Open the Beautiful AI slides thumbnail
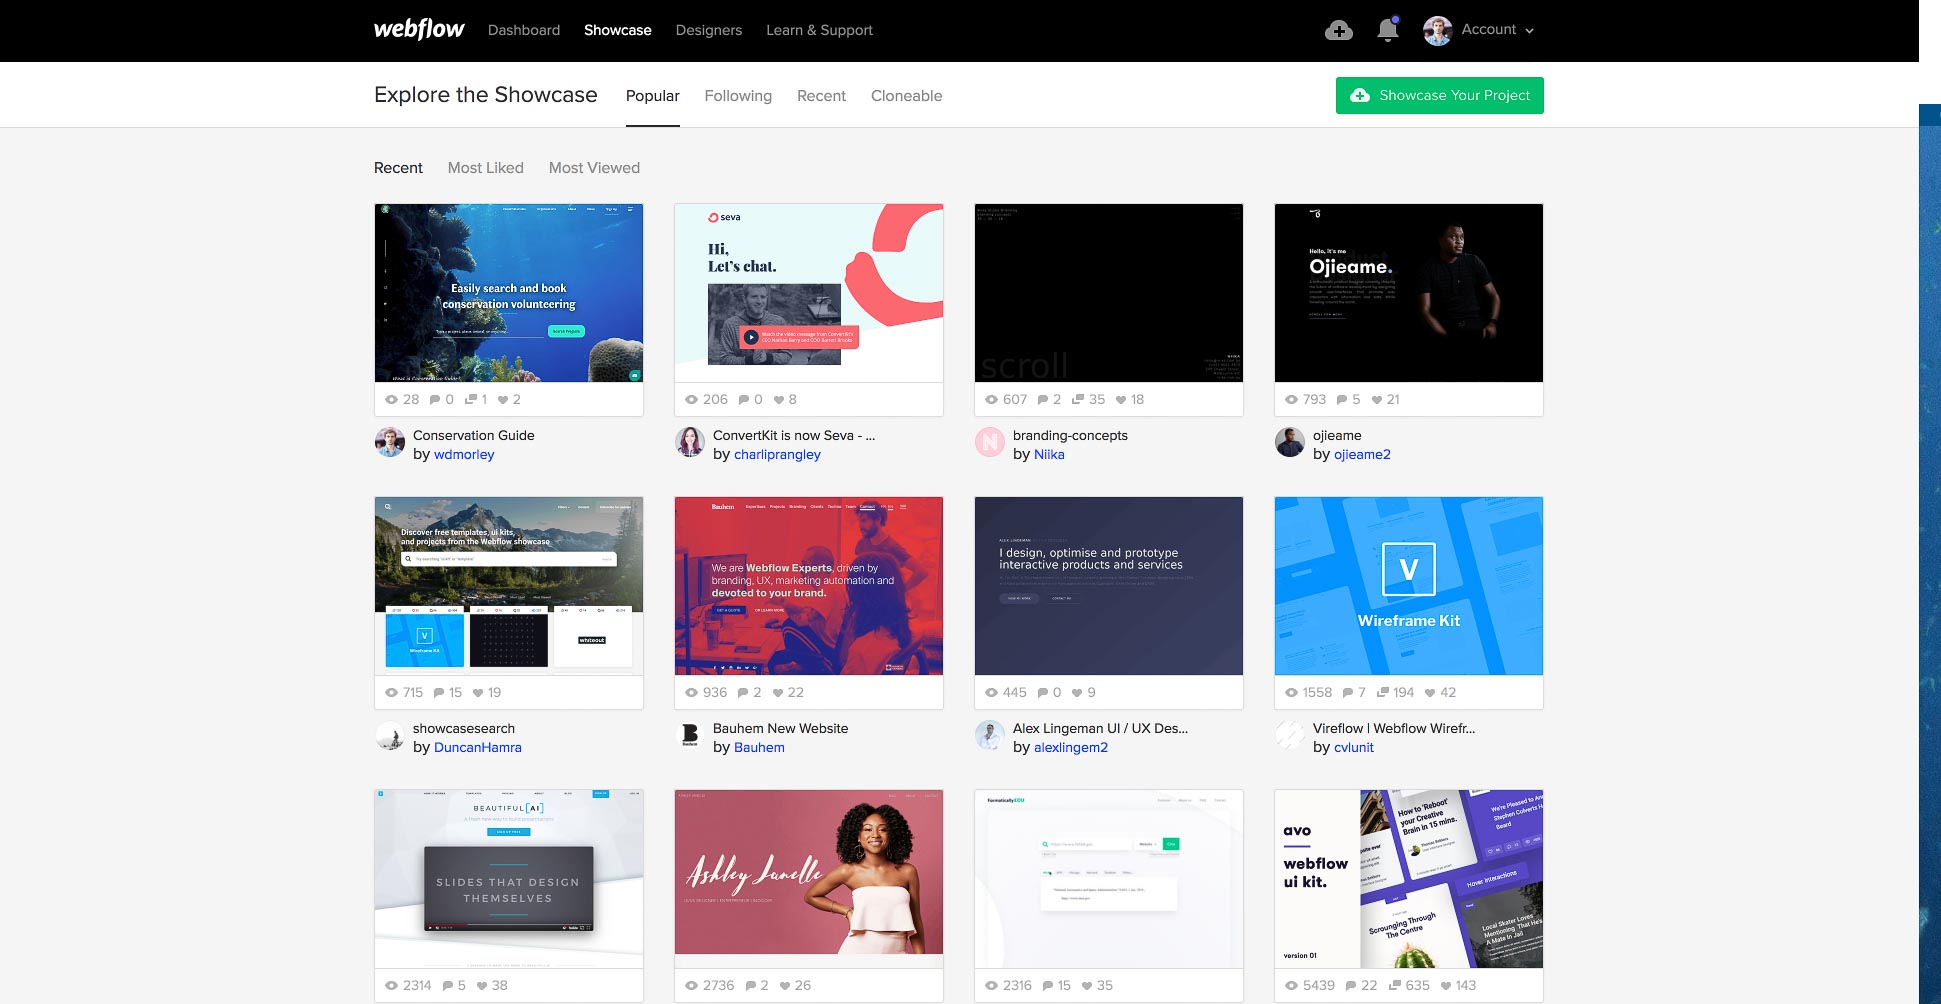Viewport: 1941px width, 1004px height. tap(509, 879)
